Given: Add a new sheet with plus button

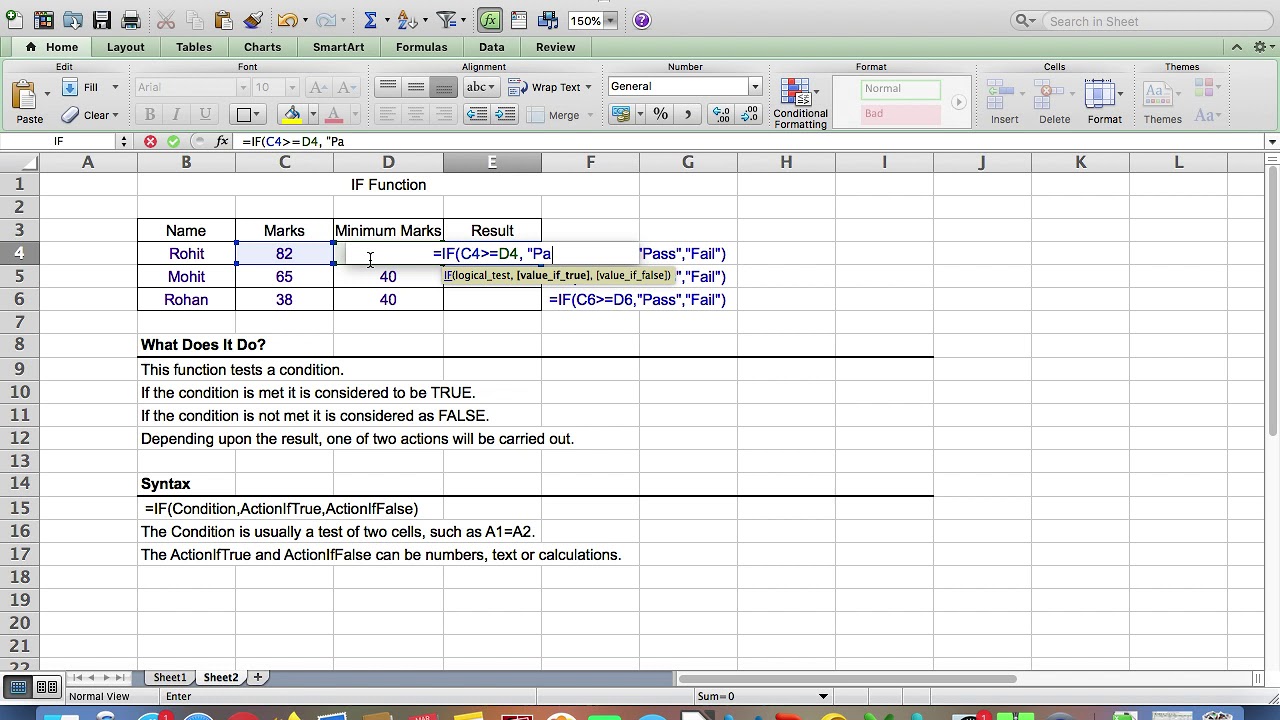Looking at the screenshot, I should [257, 677].
